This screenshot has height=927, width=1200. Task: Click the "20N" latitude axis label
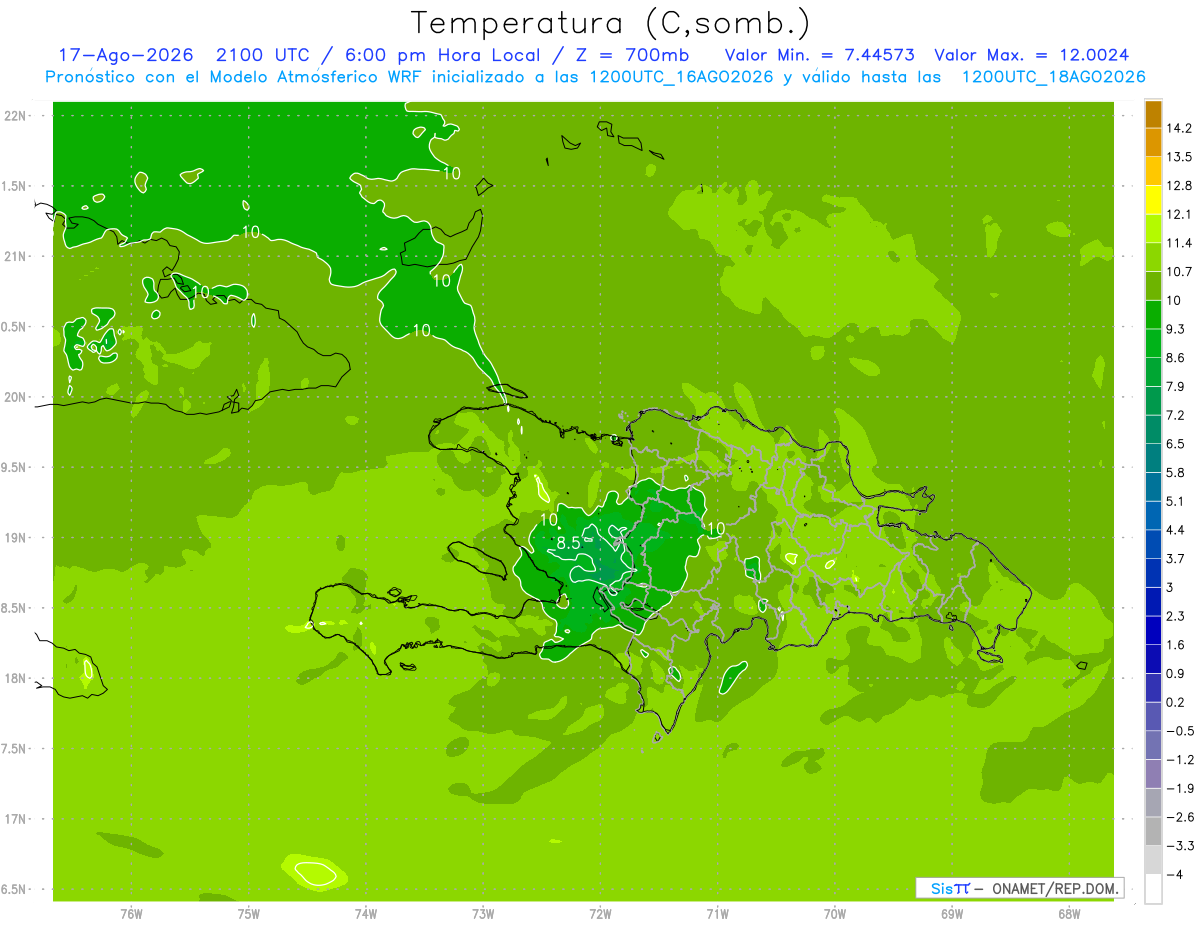click(14, 397)
